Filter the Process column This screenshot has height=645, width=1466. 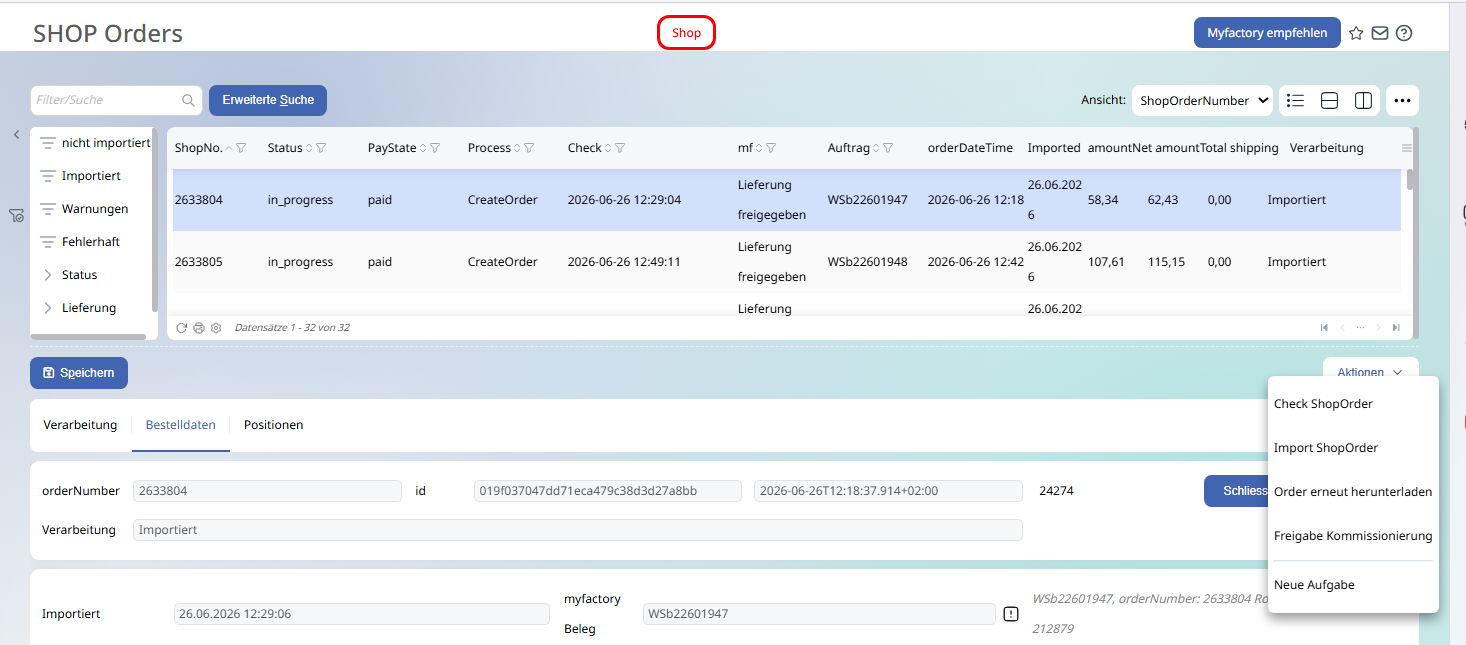coord(529,148)
